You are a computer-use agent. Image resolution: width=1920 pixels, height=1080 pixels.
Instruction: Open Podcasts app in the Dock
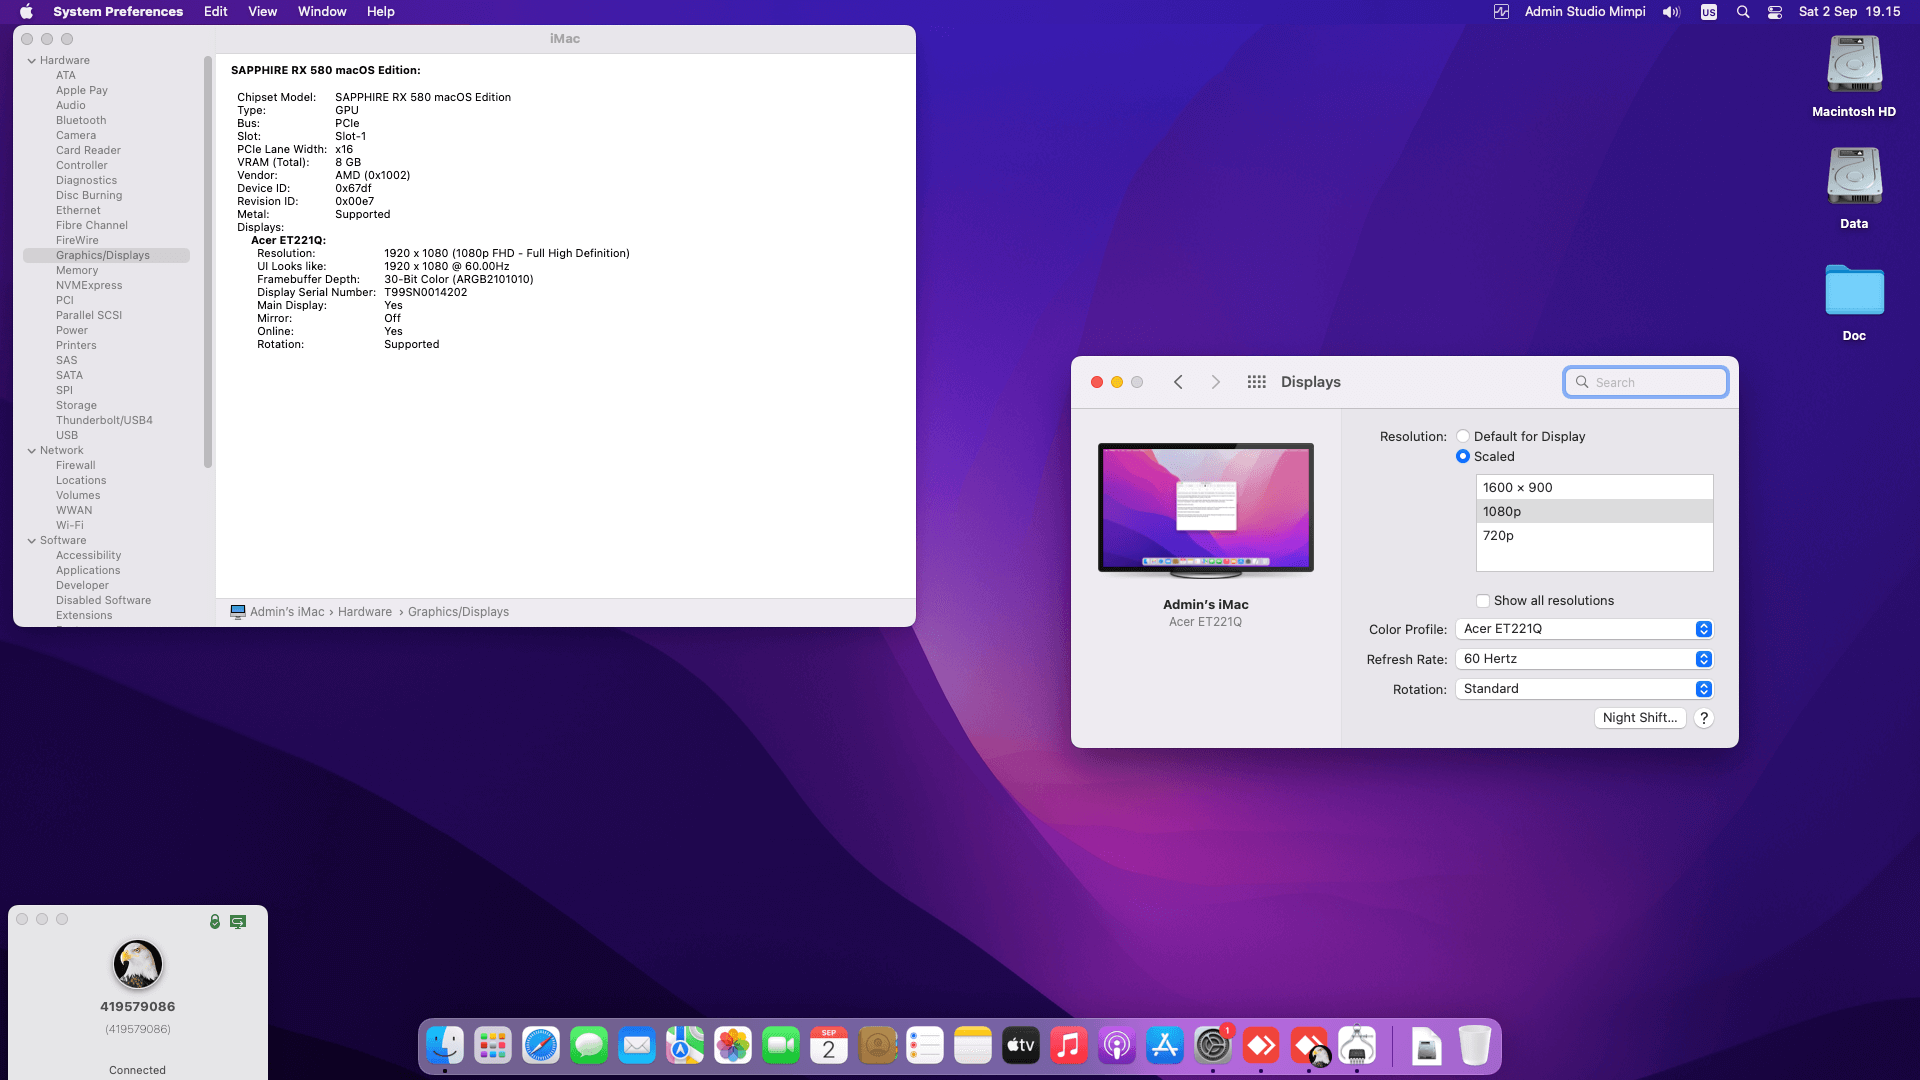click(x=1117, y=1046)
